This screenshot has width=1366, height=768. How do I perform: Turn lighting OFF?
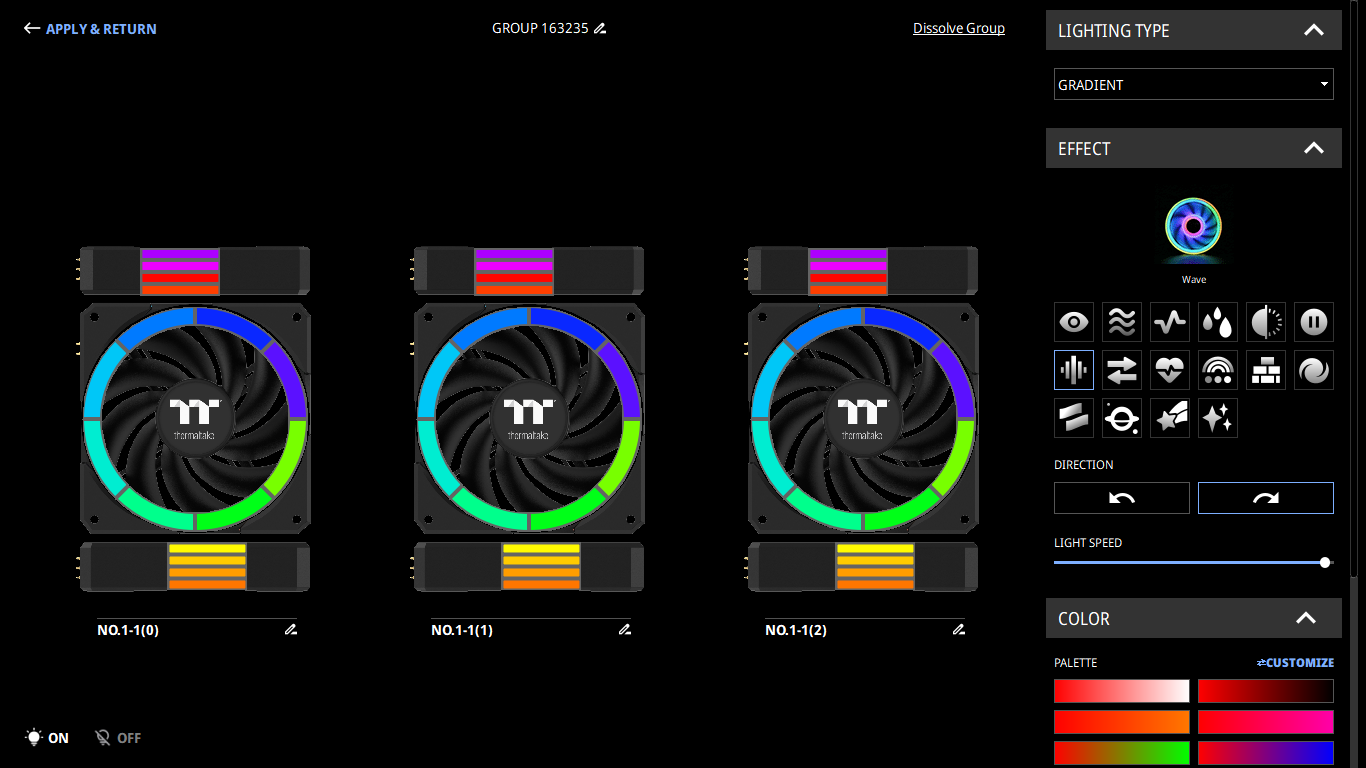click(118, 738)
